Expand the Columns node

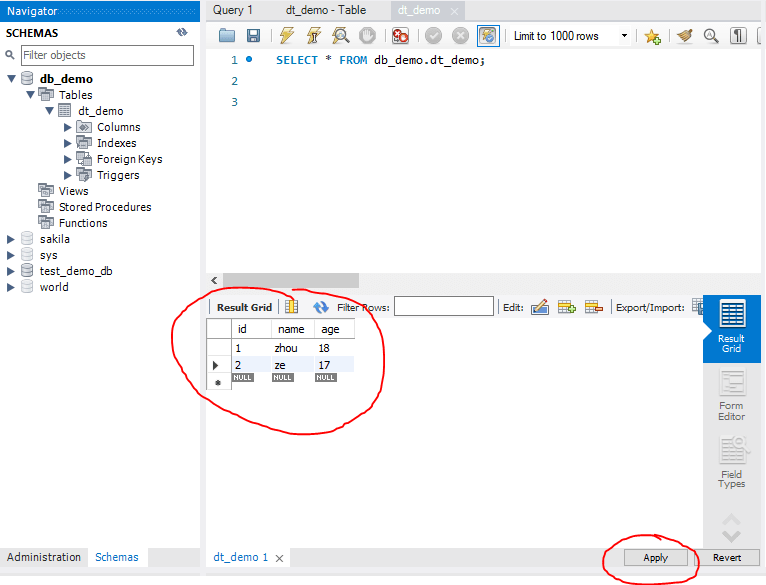[x=68, y=127]
